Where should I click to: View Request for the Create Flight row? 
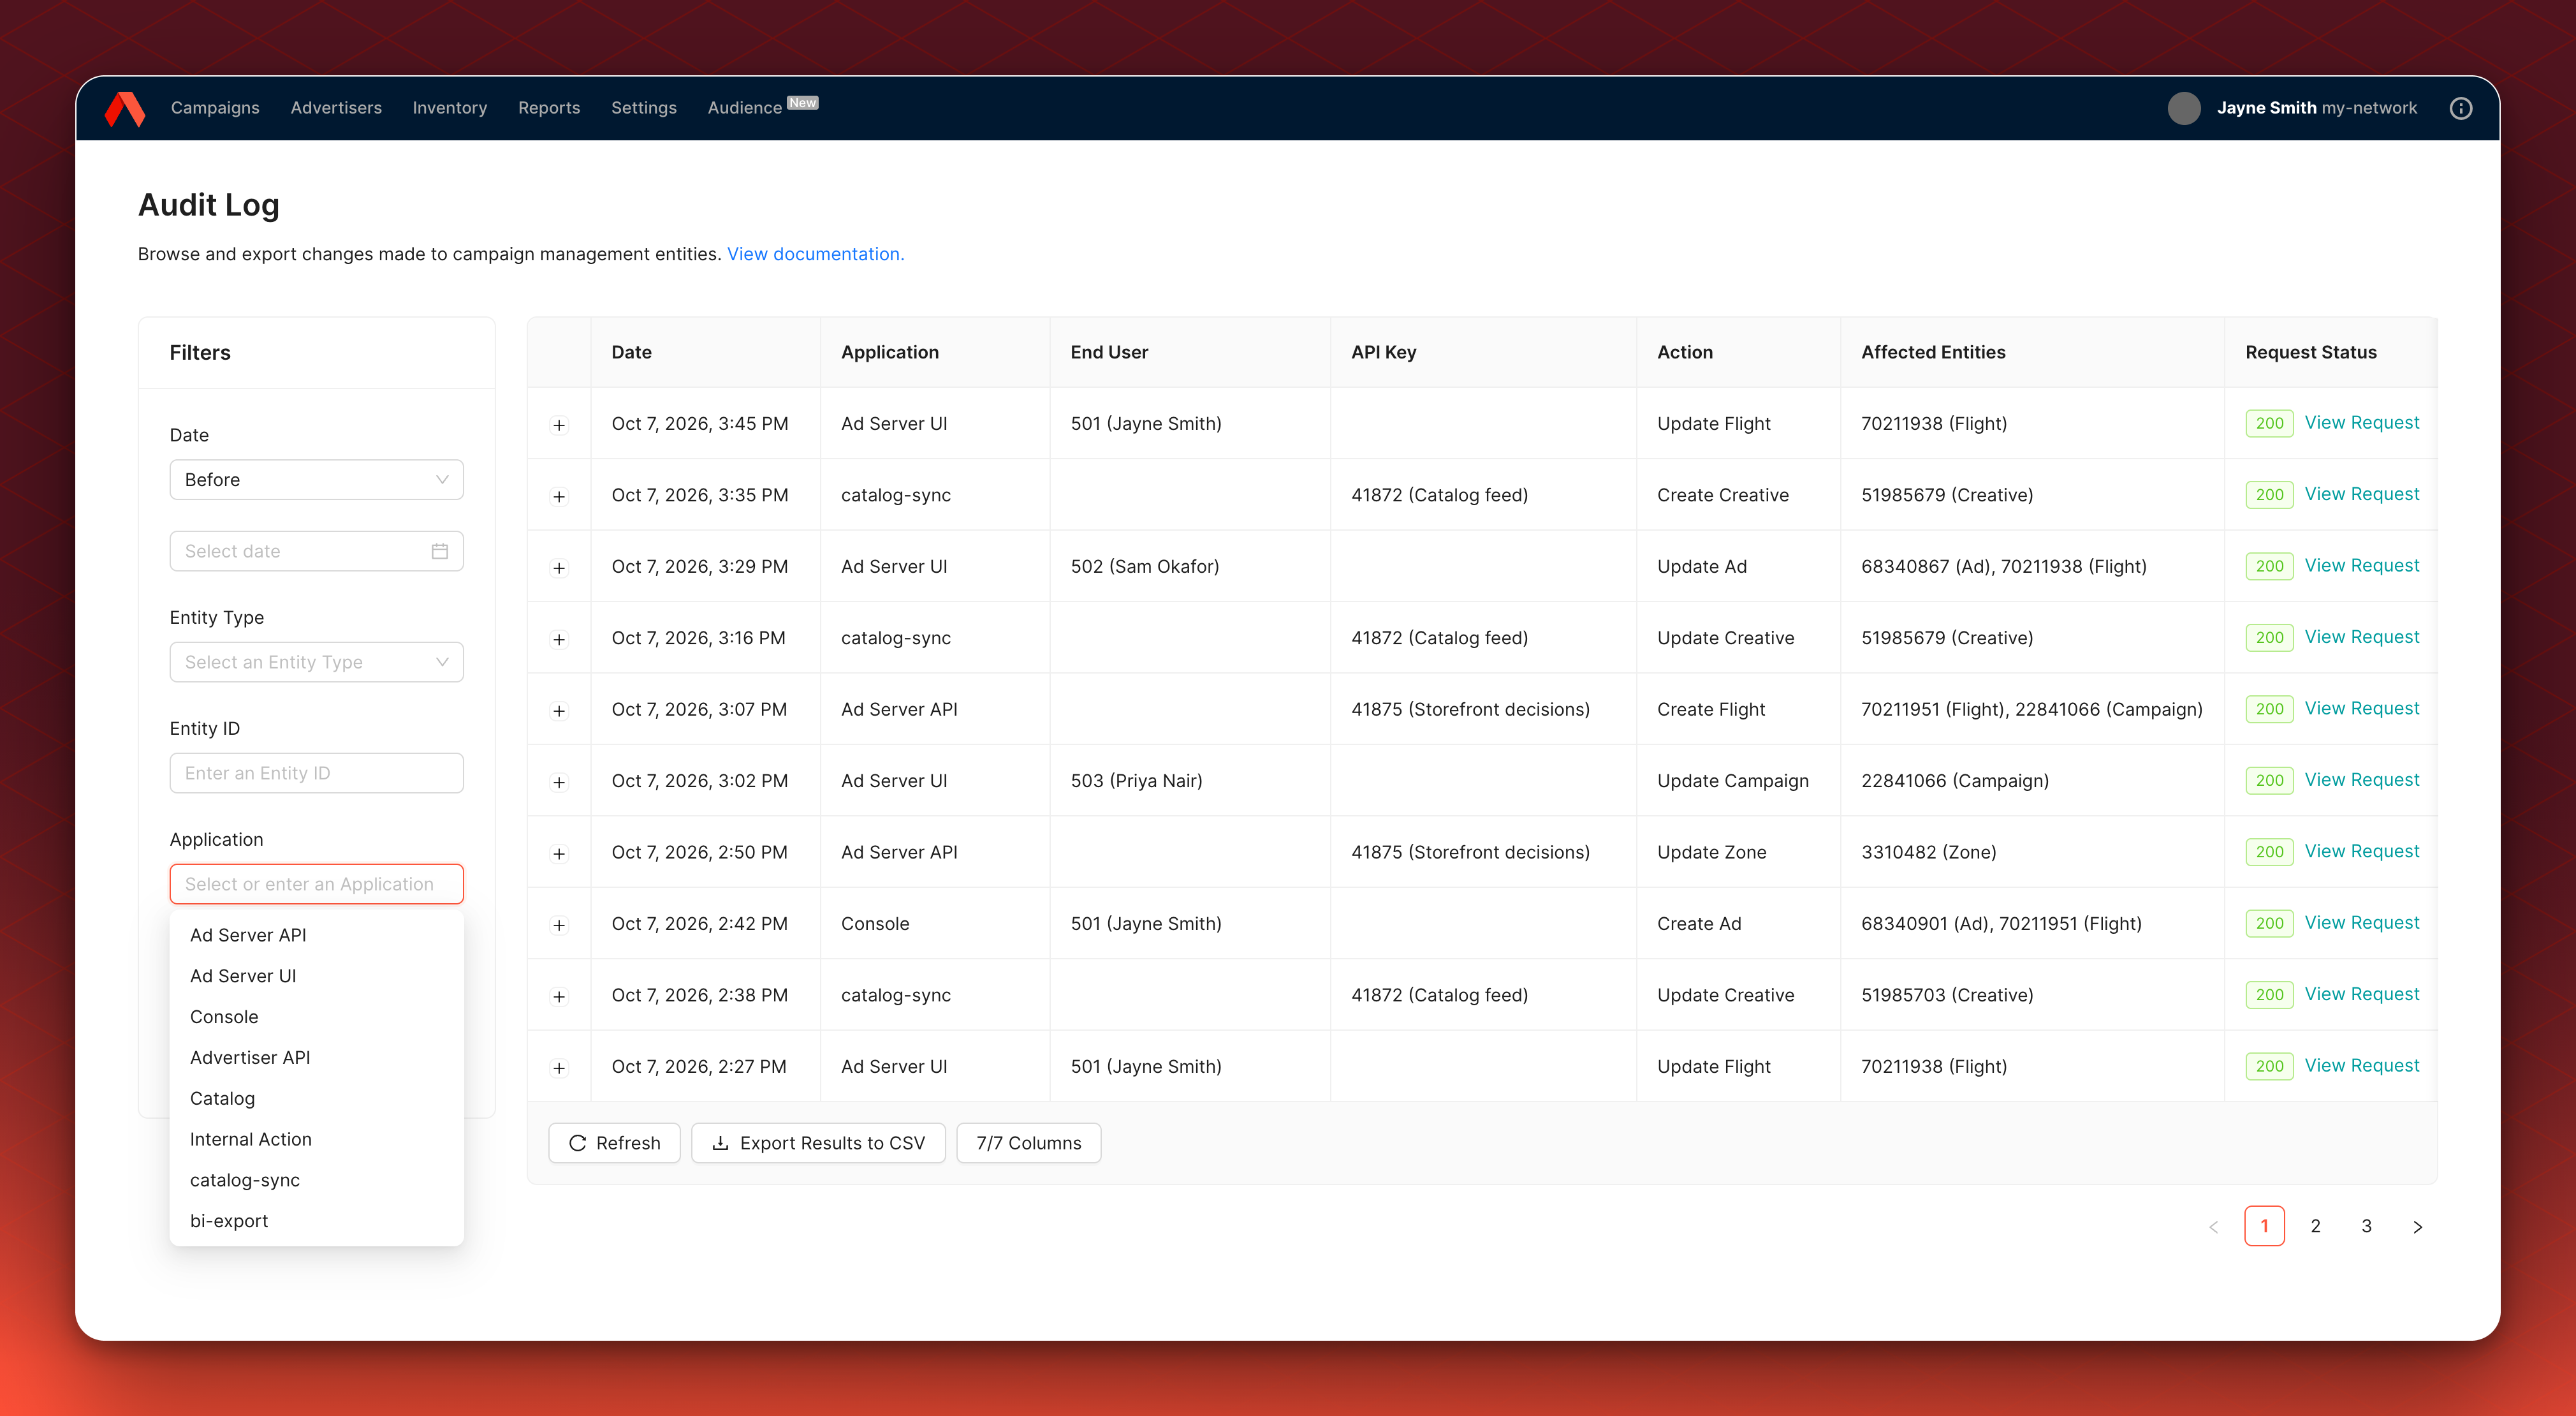click(x=2362, y=708)
